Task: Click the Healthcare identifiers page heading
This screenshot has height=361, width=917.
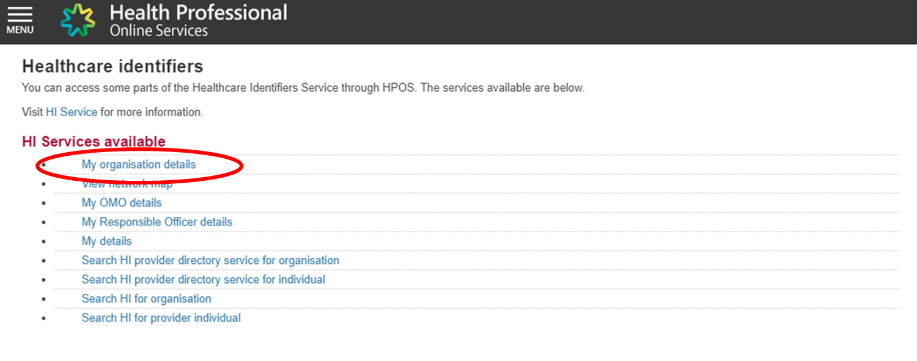Action: coord(112,67)
